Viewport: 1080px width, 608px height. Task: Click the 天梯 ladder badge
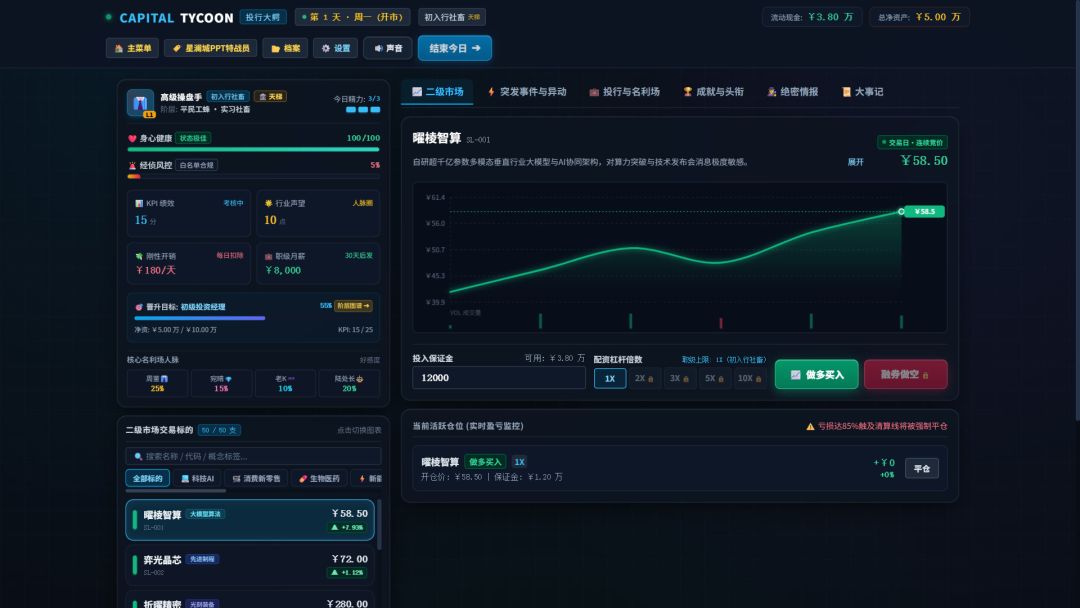point(270,96)
